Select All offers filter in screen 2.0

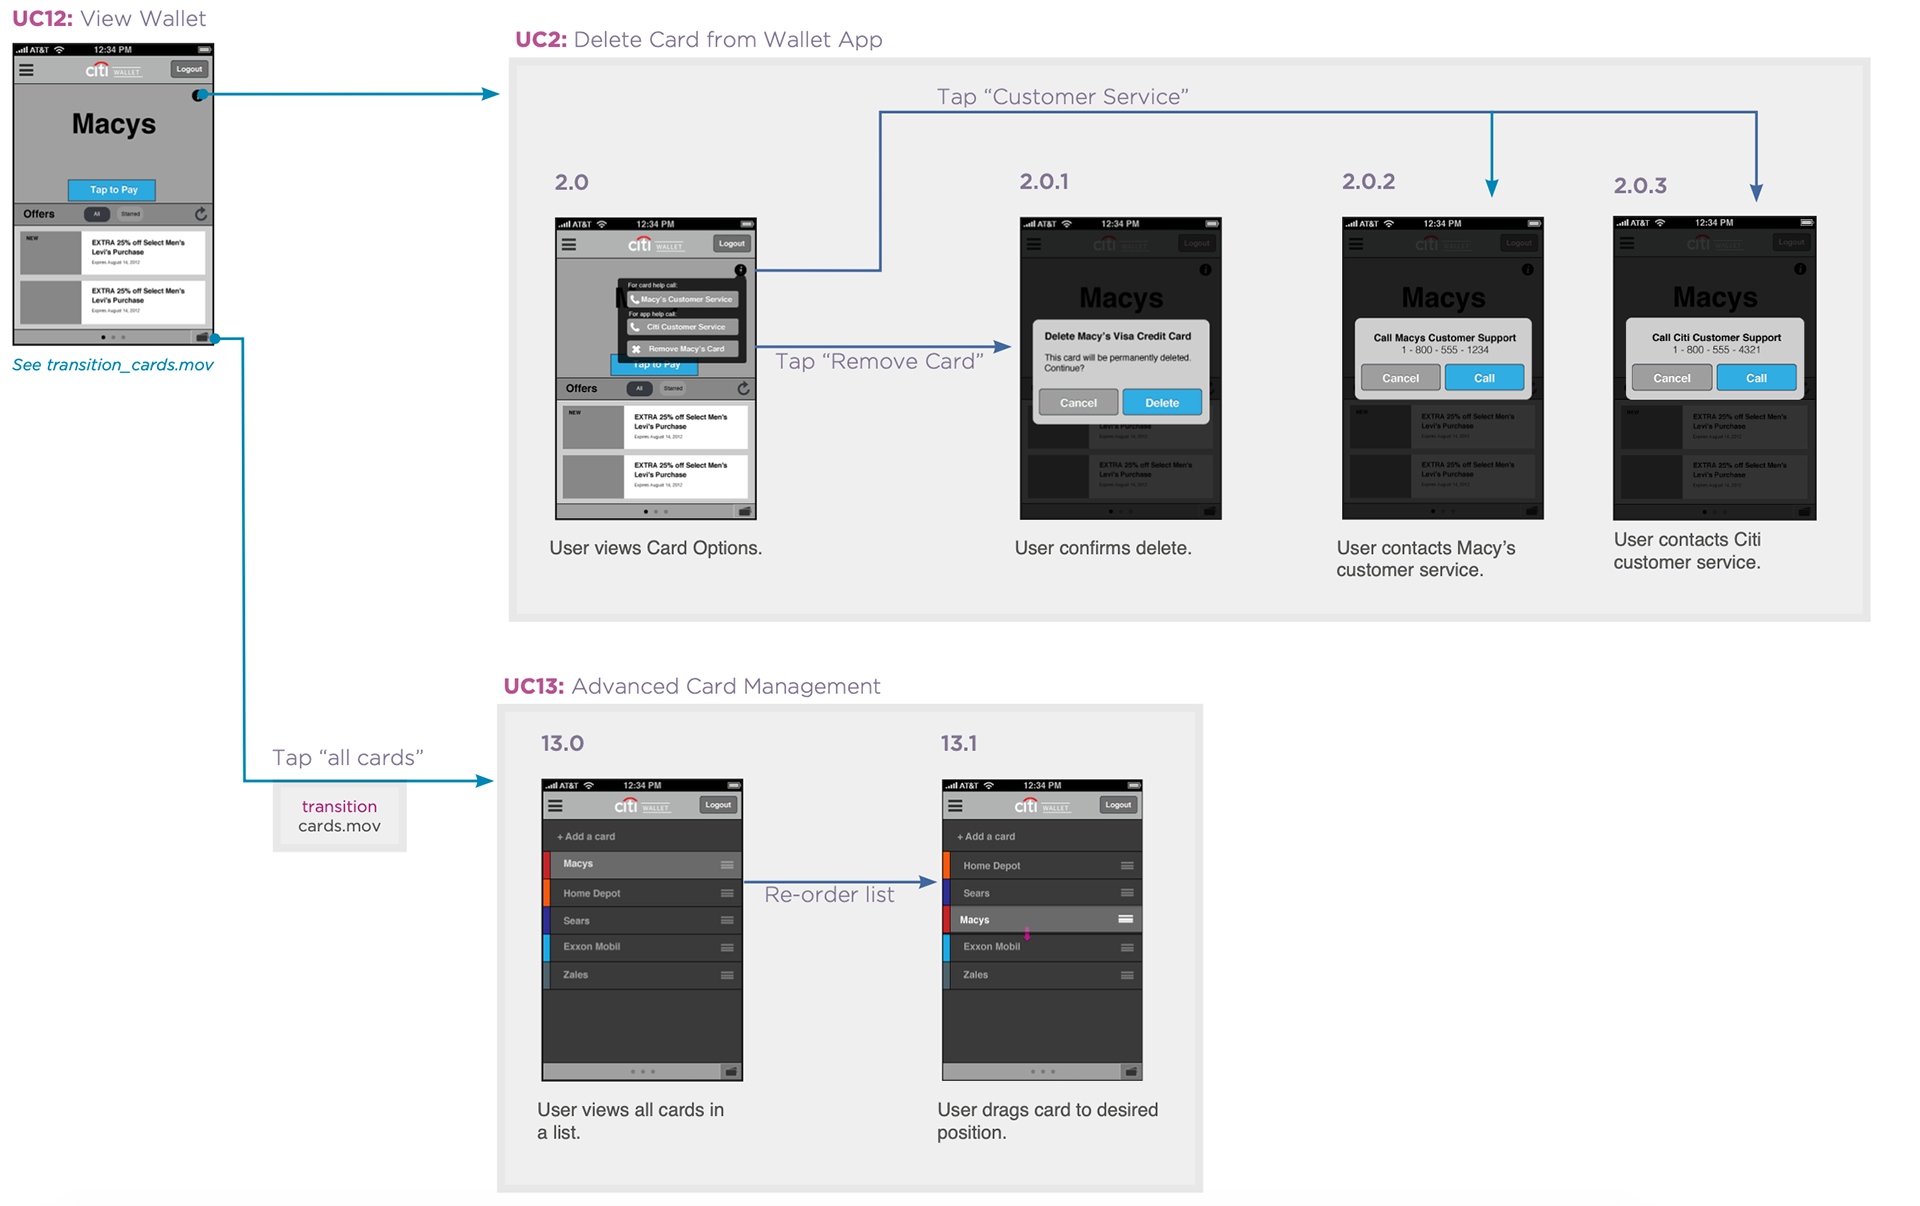click(639, 388)
